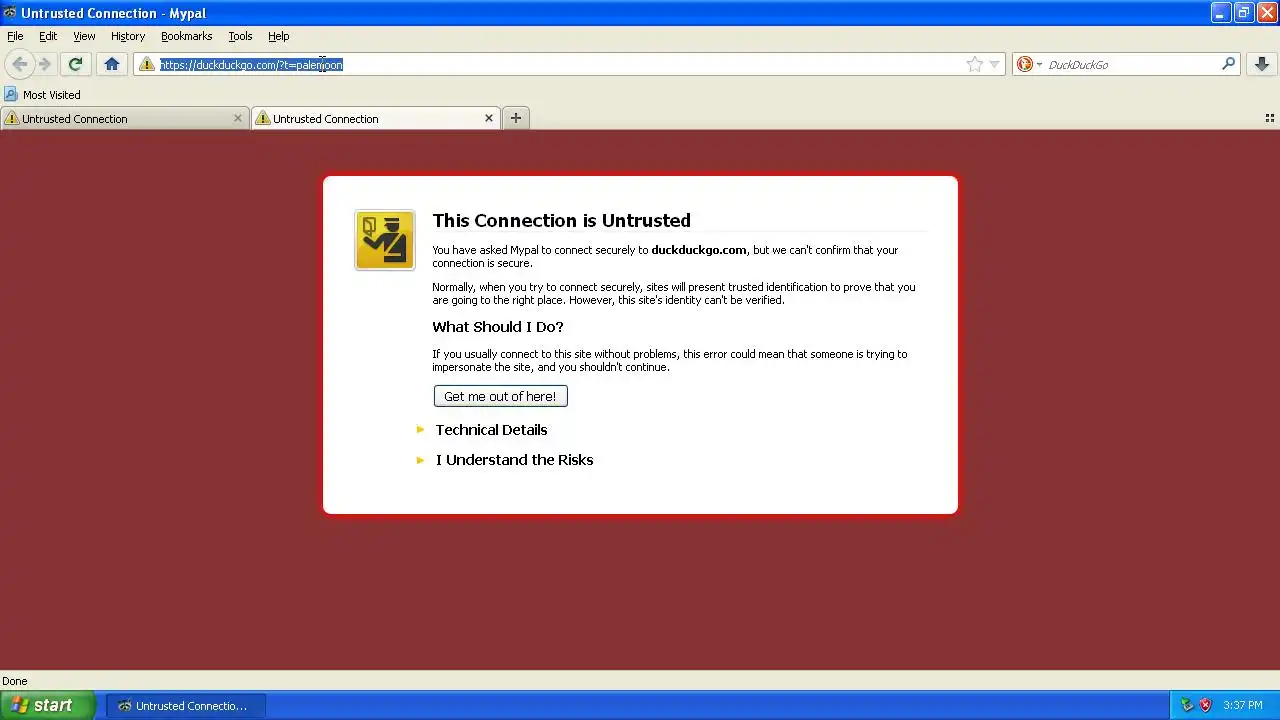
Task: Open the Edit menu
Action: (48, 36)
